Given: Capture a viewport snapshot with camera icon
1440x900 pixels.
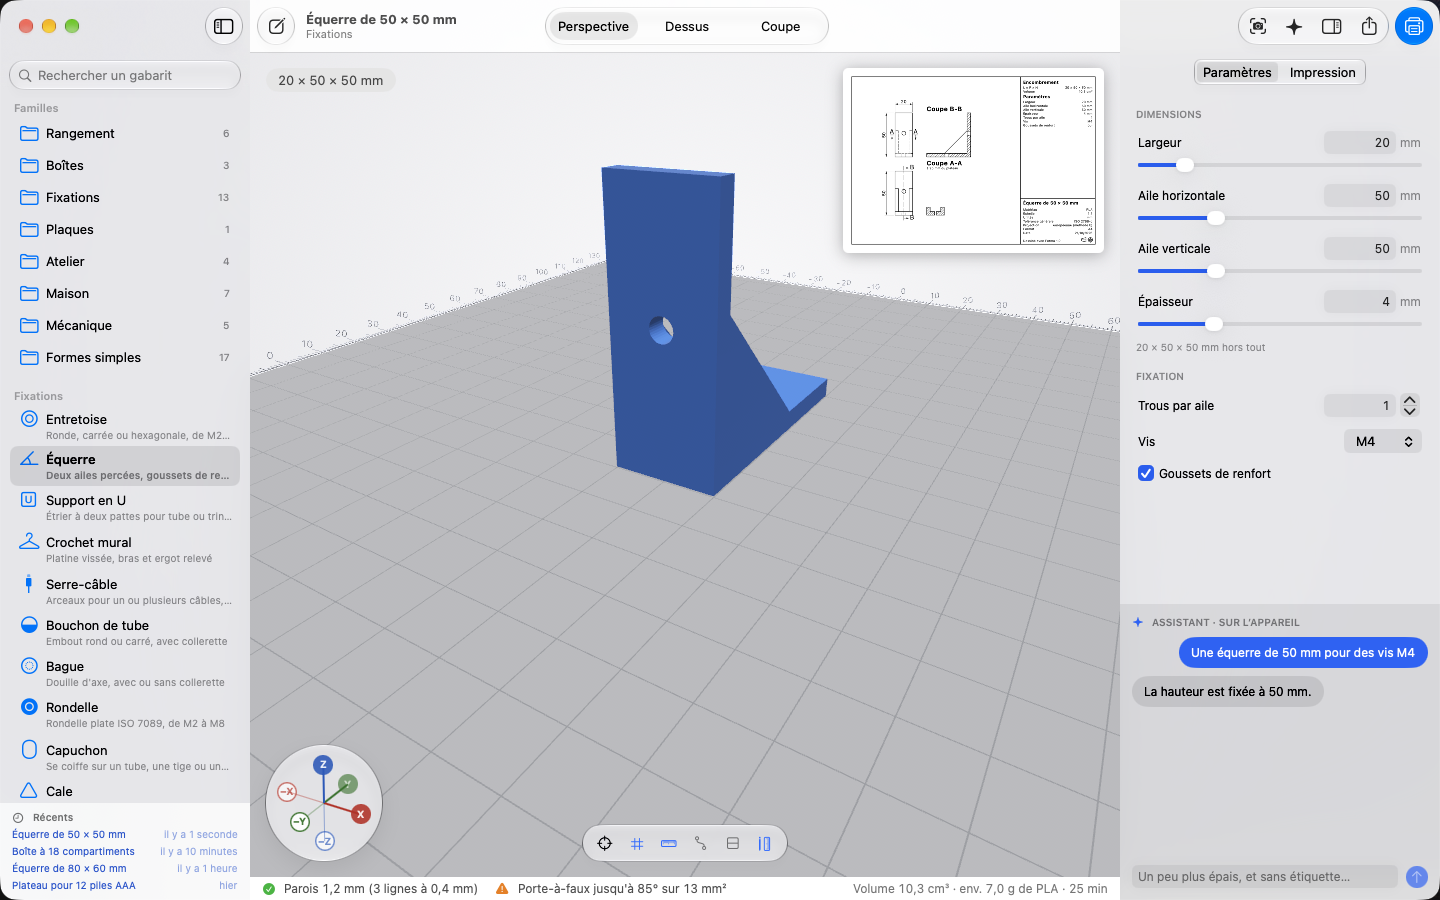Looking at the screenshot, I should coord(1258,26).
